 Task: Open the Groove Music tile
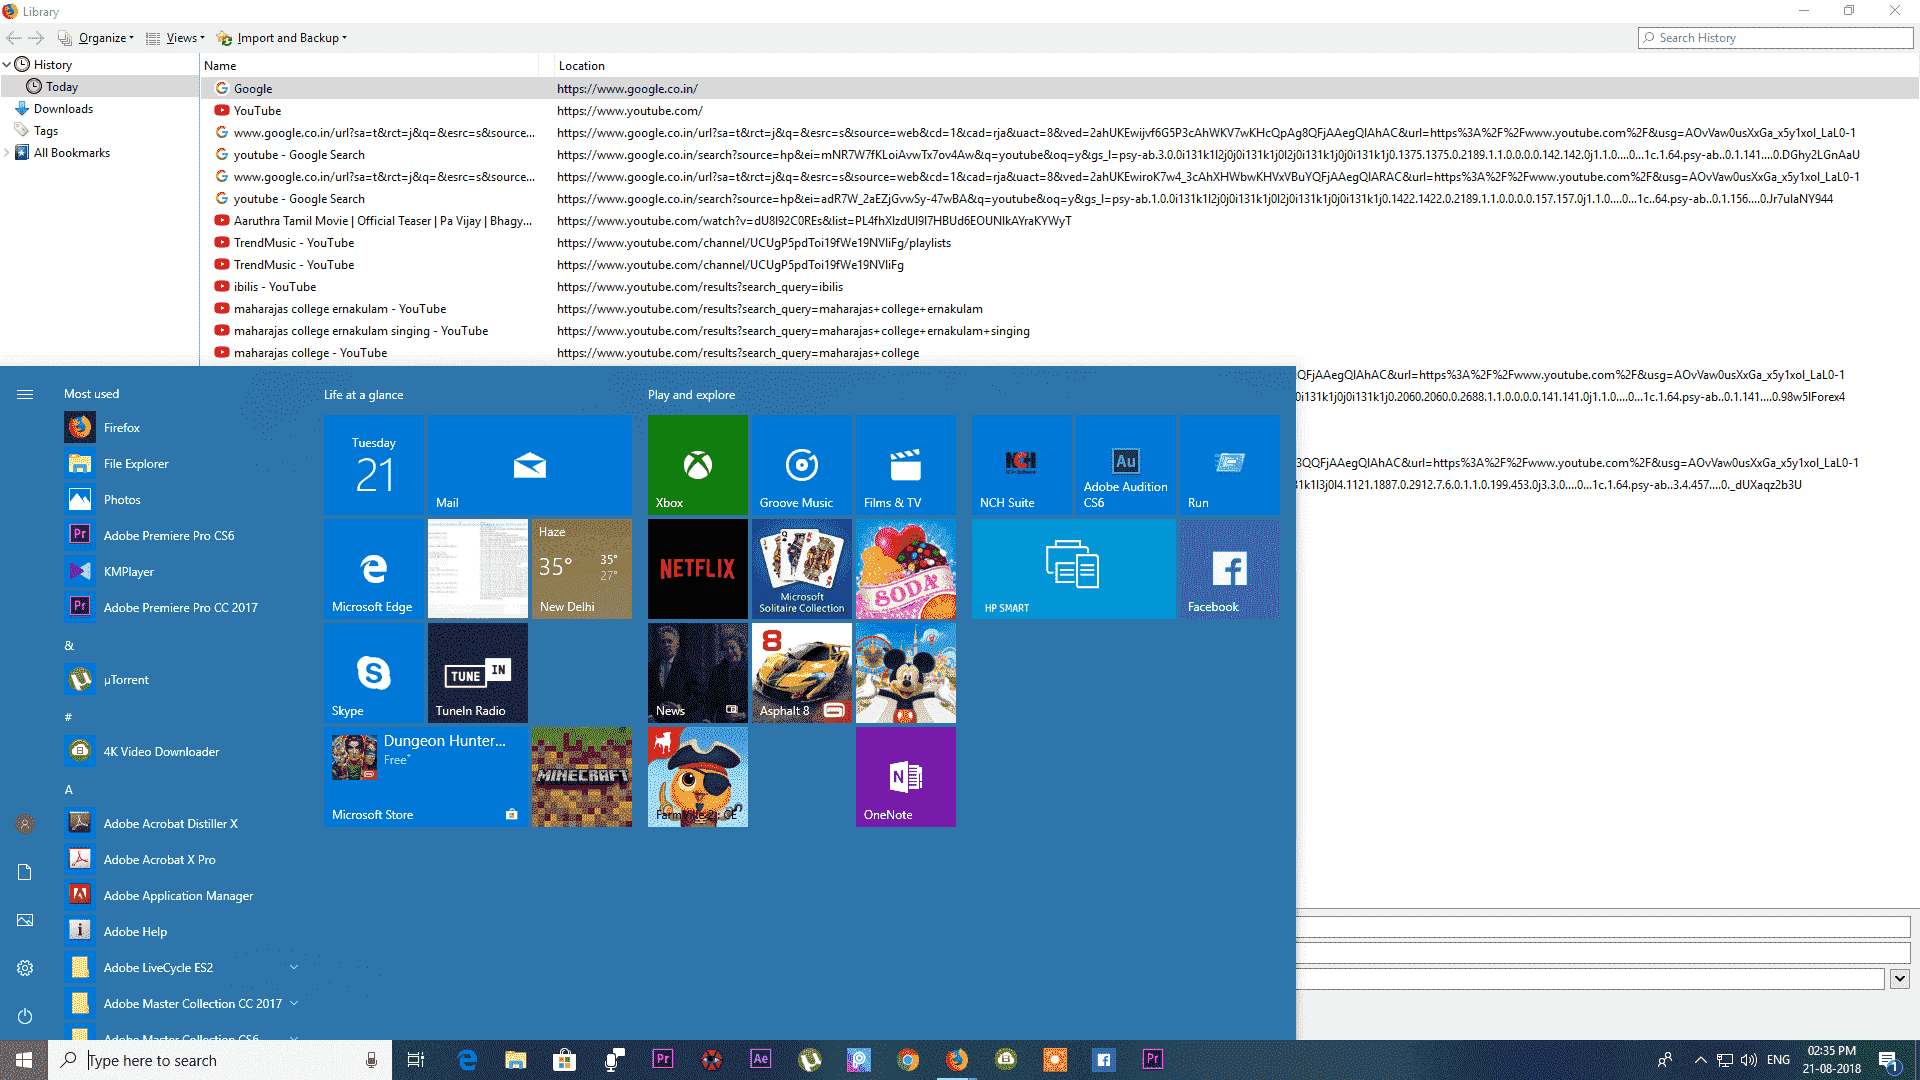(x=801, y=465)
